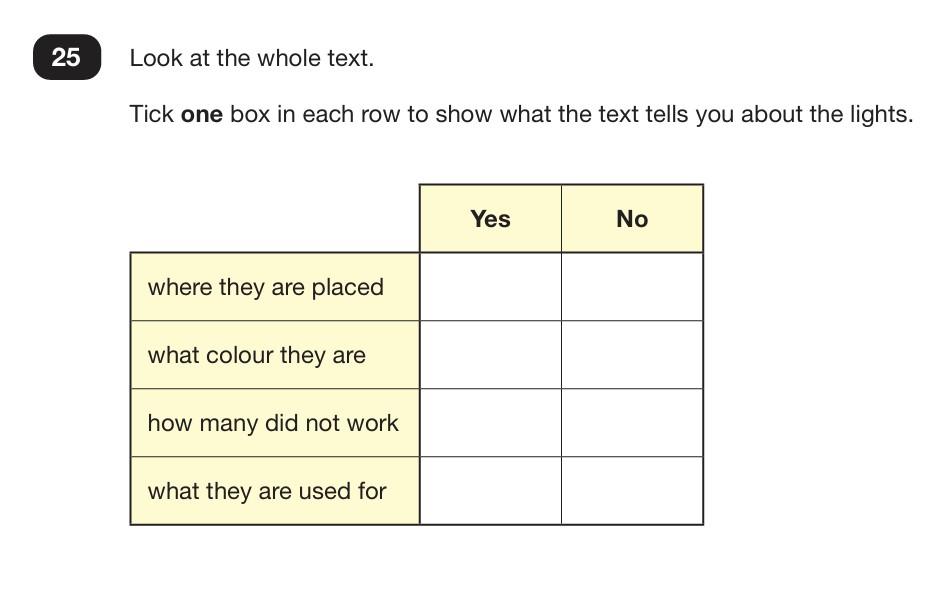The image size is (934, 610).
Task: Click the word 'Tick' starting the instruction
Action: [152, 114]
